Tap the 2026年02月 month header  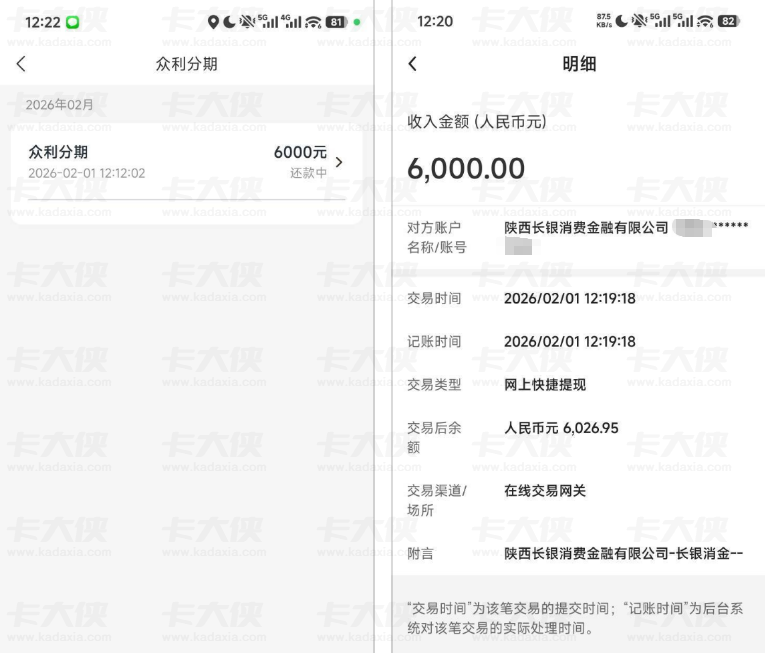(59, 104)
